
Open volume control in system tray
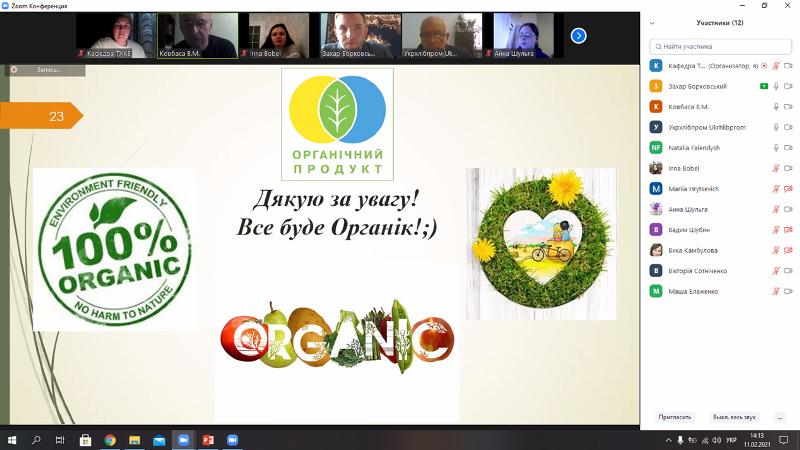point(717,440)
